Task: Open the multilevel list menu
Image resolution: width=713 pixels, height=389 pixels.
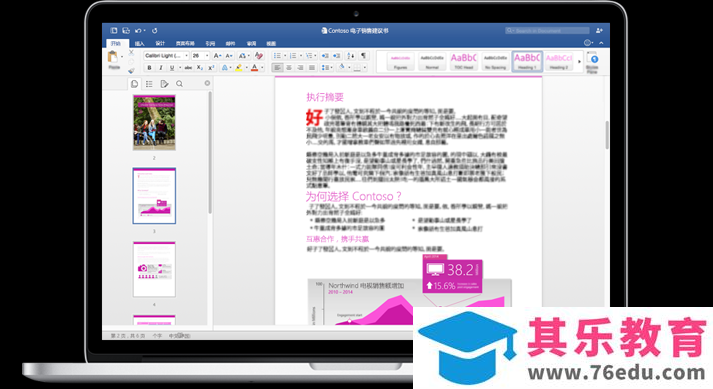Action: (x=310, y=56)
